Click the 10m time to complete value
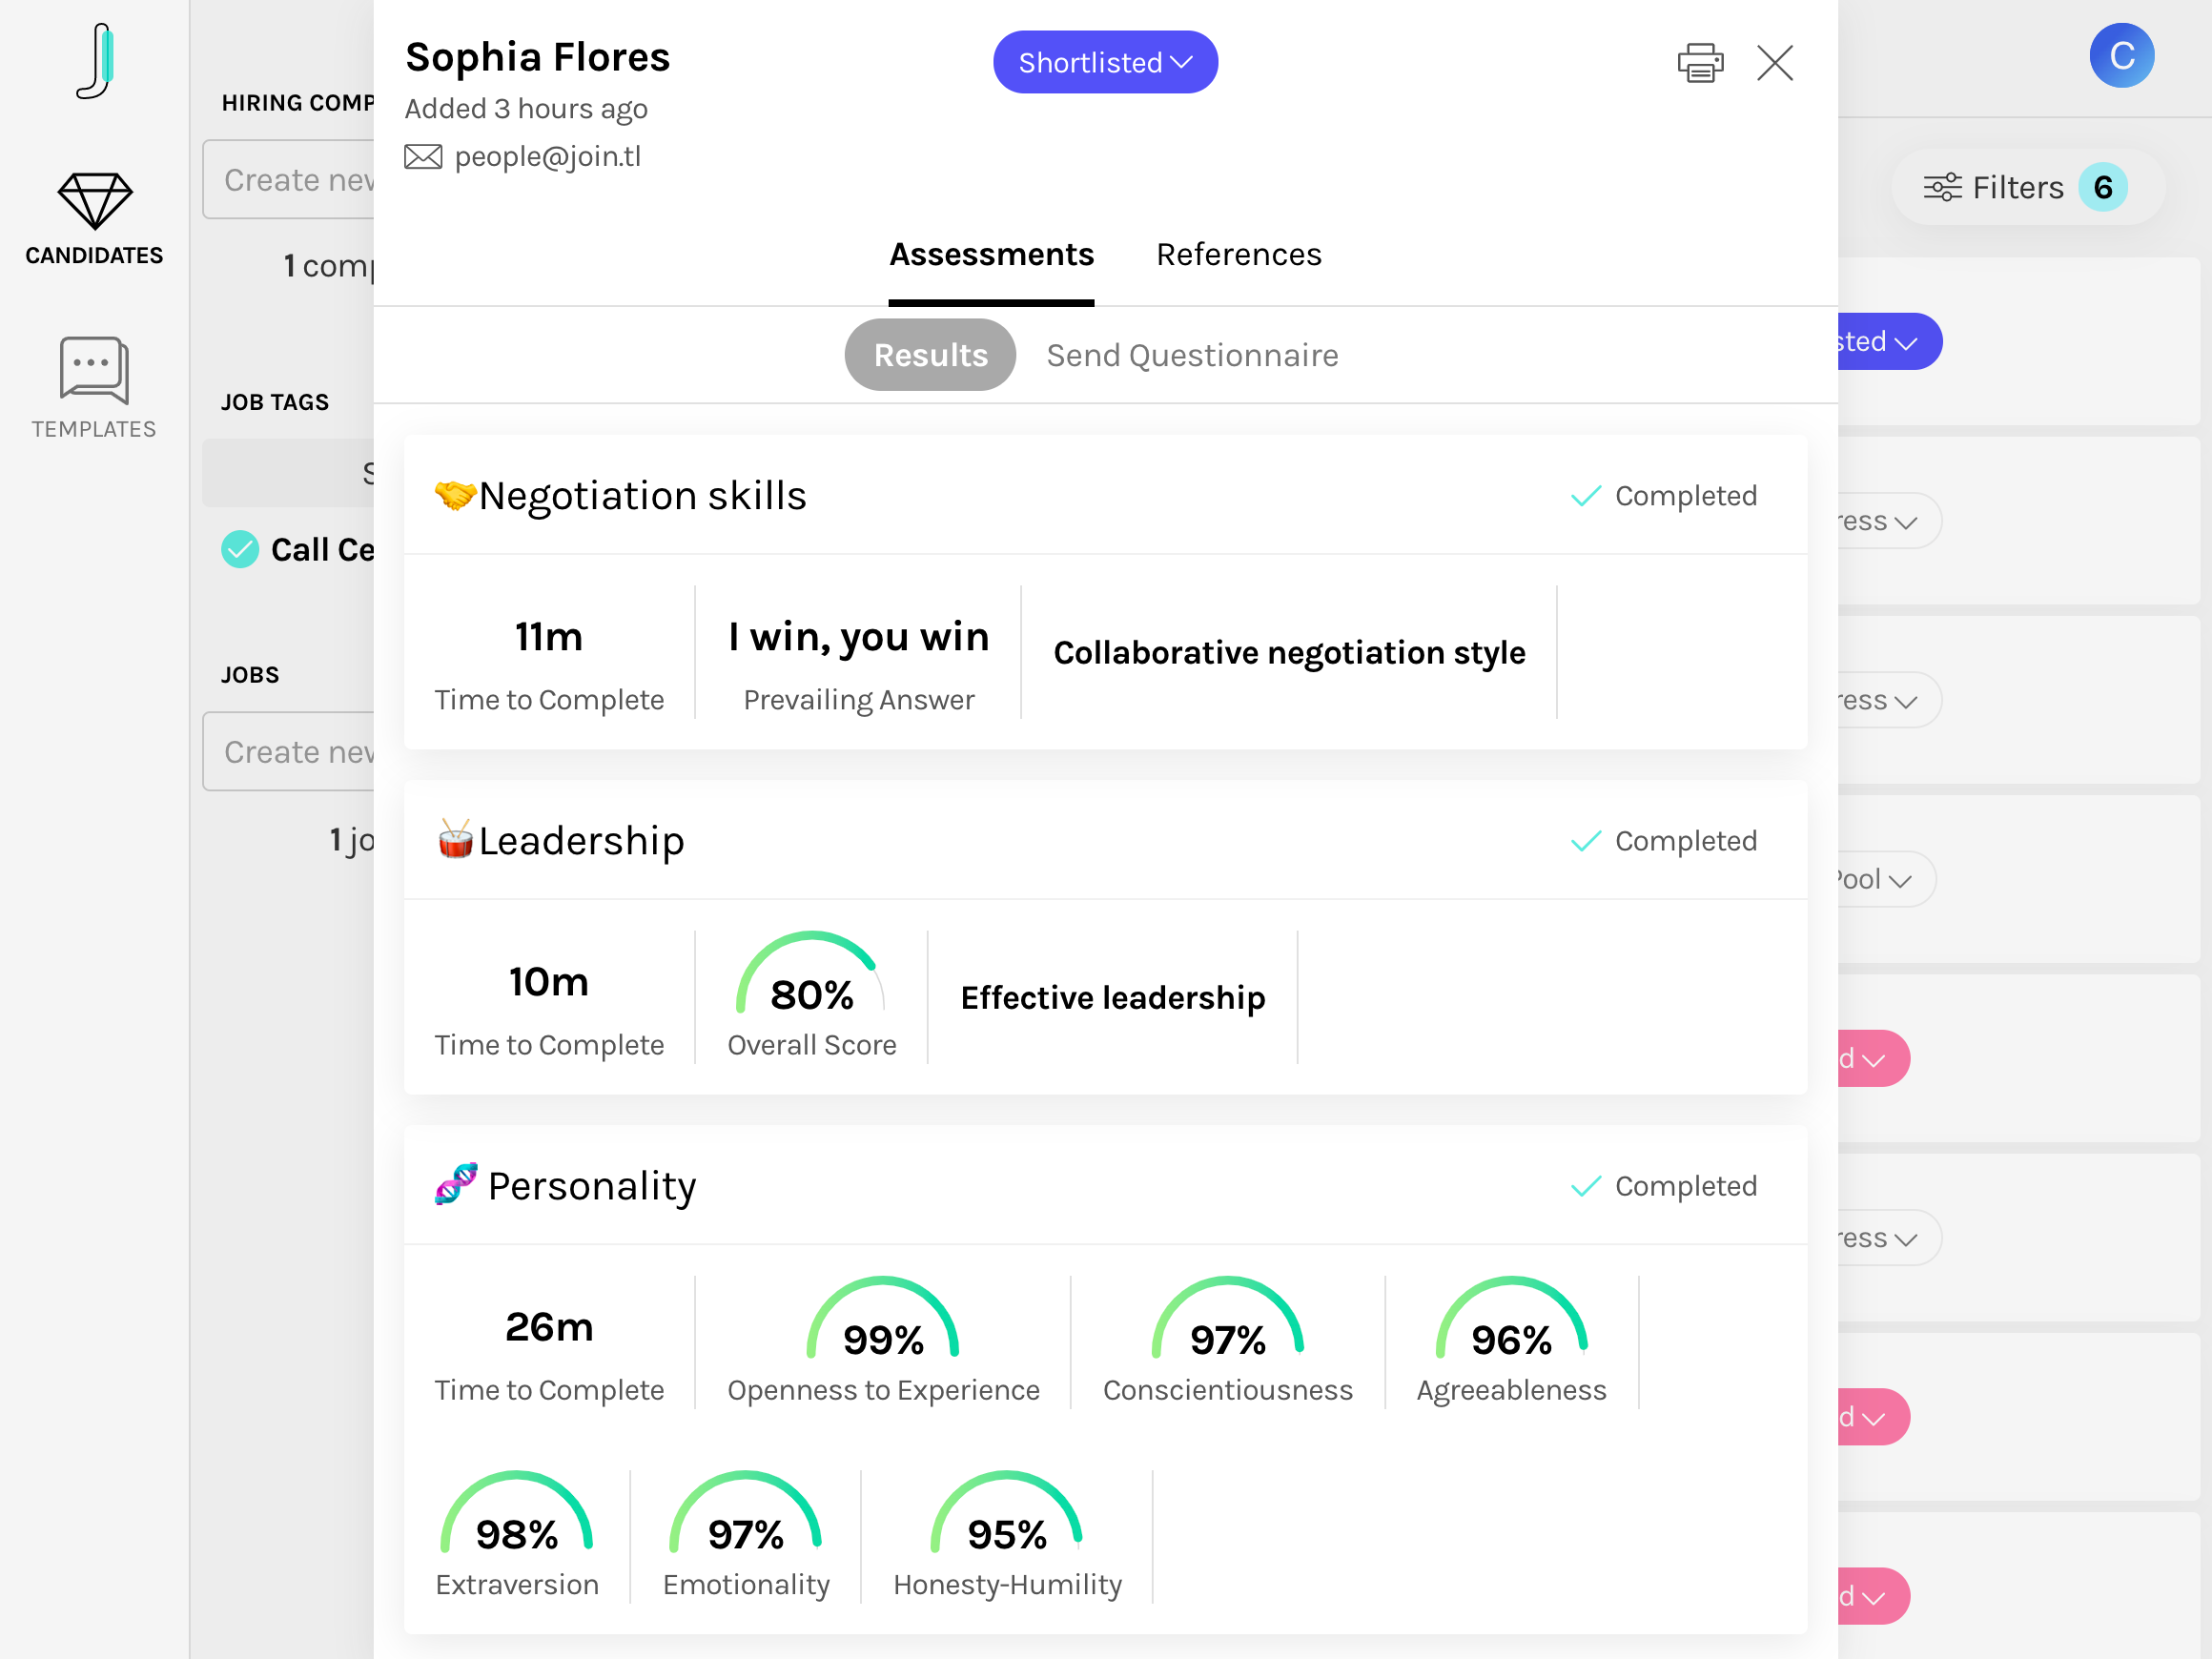Image resolution: width=2212 pixels, height=1659 pixels. [x=548, y=982]
